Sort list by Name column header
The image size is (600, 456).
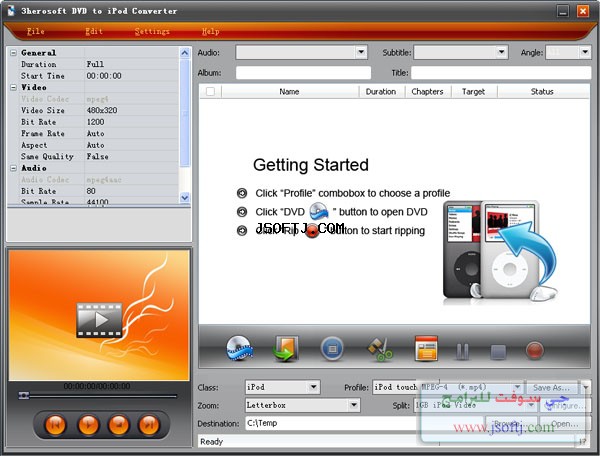pyautogui.click(x=289, y=91)
